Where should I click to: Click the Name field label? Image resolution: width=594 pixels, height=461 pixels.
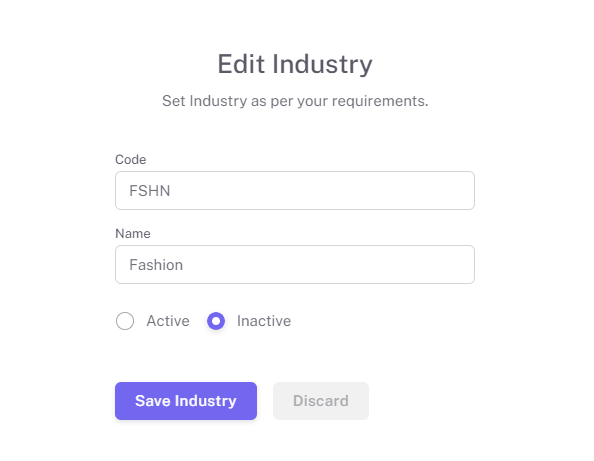coord(133,233)
